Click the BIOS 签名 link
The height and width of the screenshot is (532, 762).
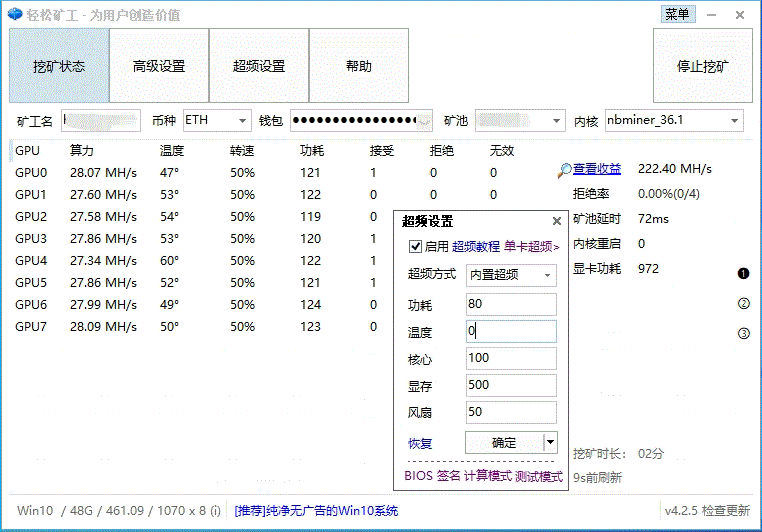[x=432, y=476]
